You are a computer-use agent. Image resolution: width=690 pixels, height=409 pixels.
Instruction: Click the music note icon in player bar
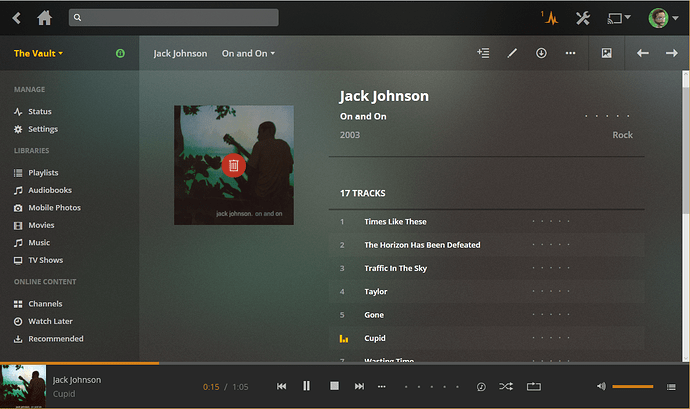pyautogui.click(x=481, y=387)
